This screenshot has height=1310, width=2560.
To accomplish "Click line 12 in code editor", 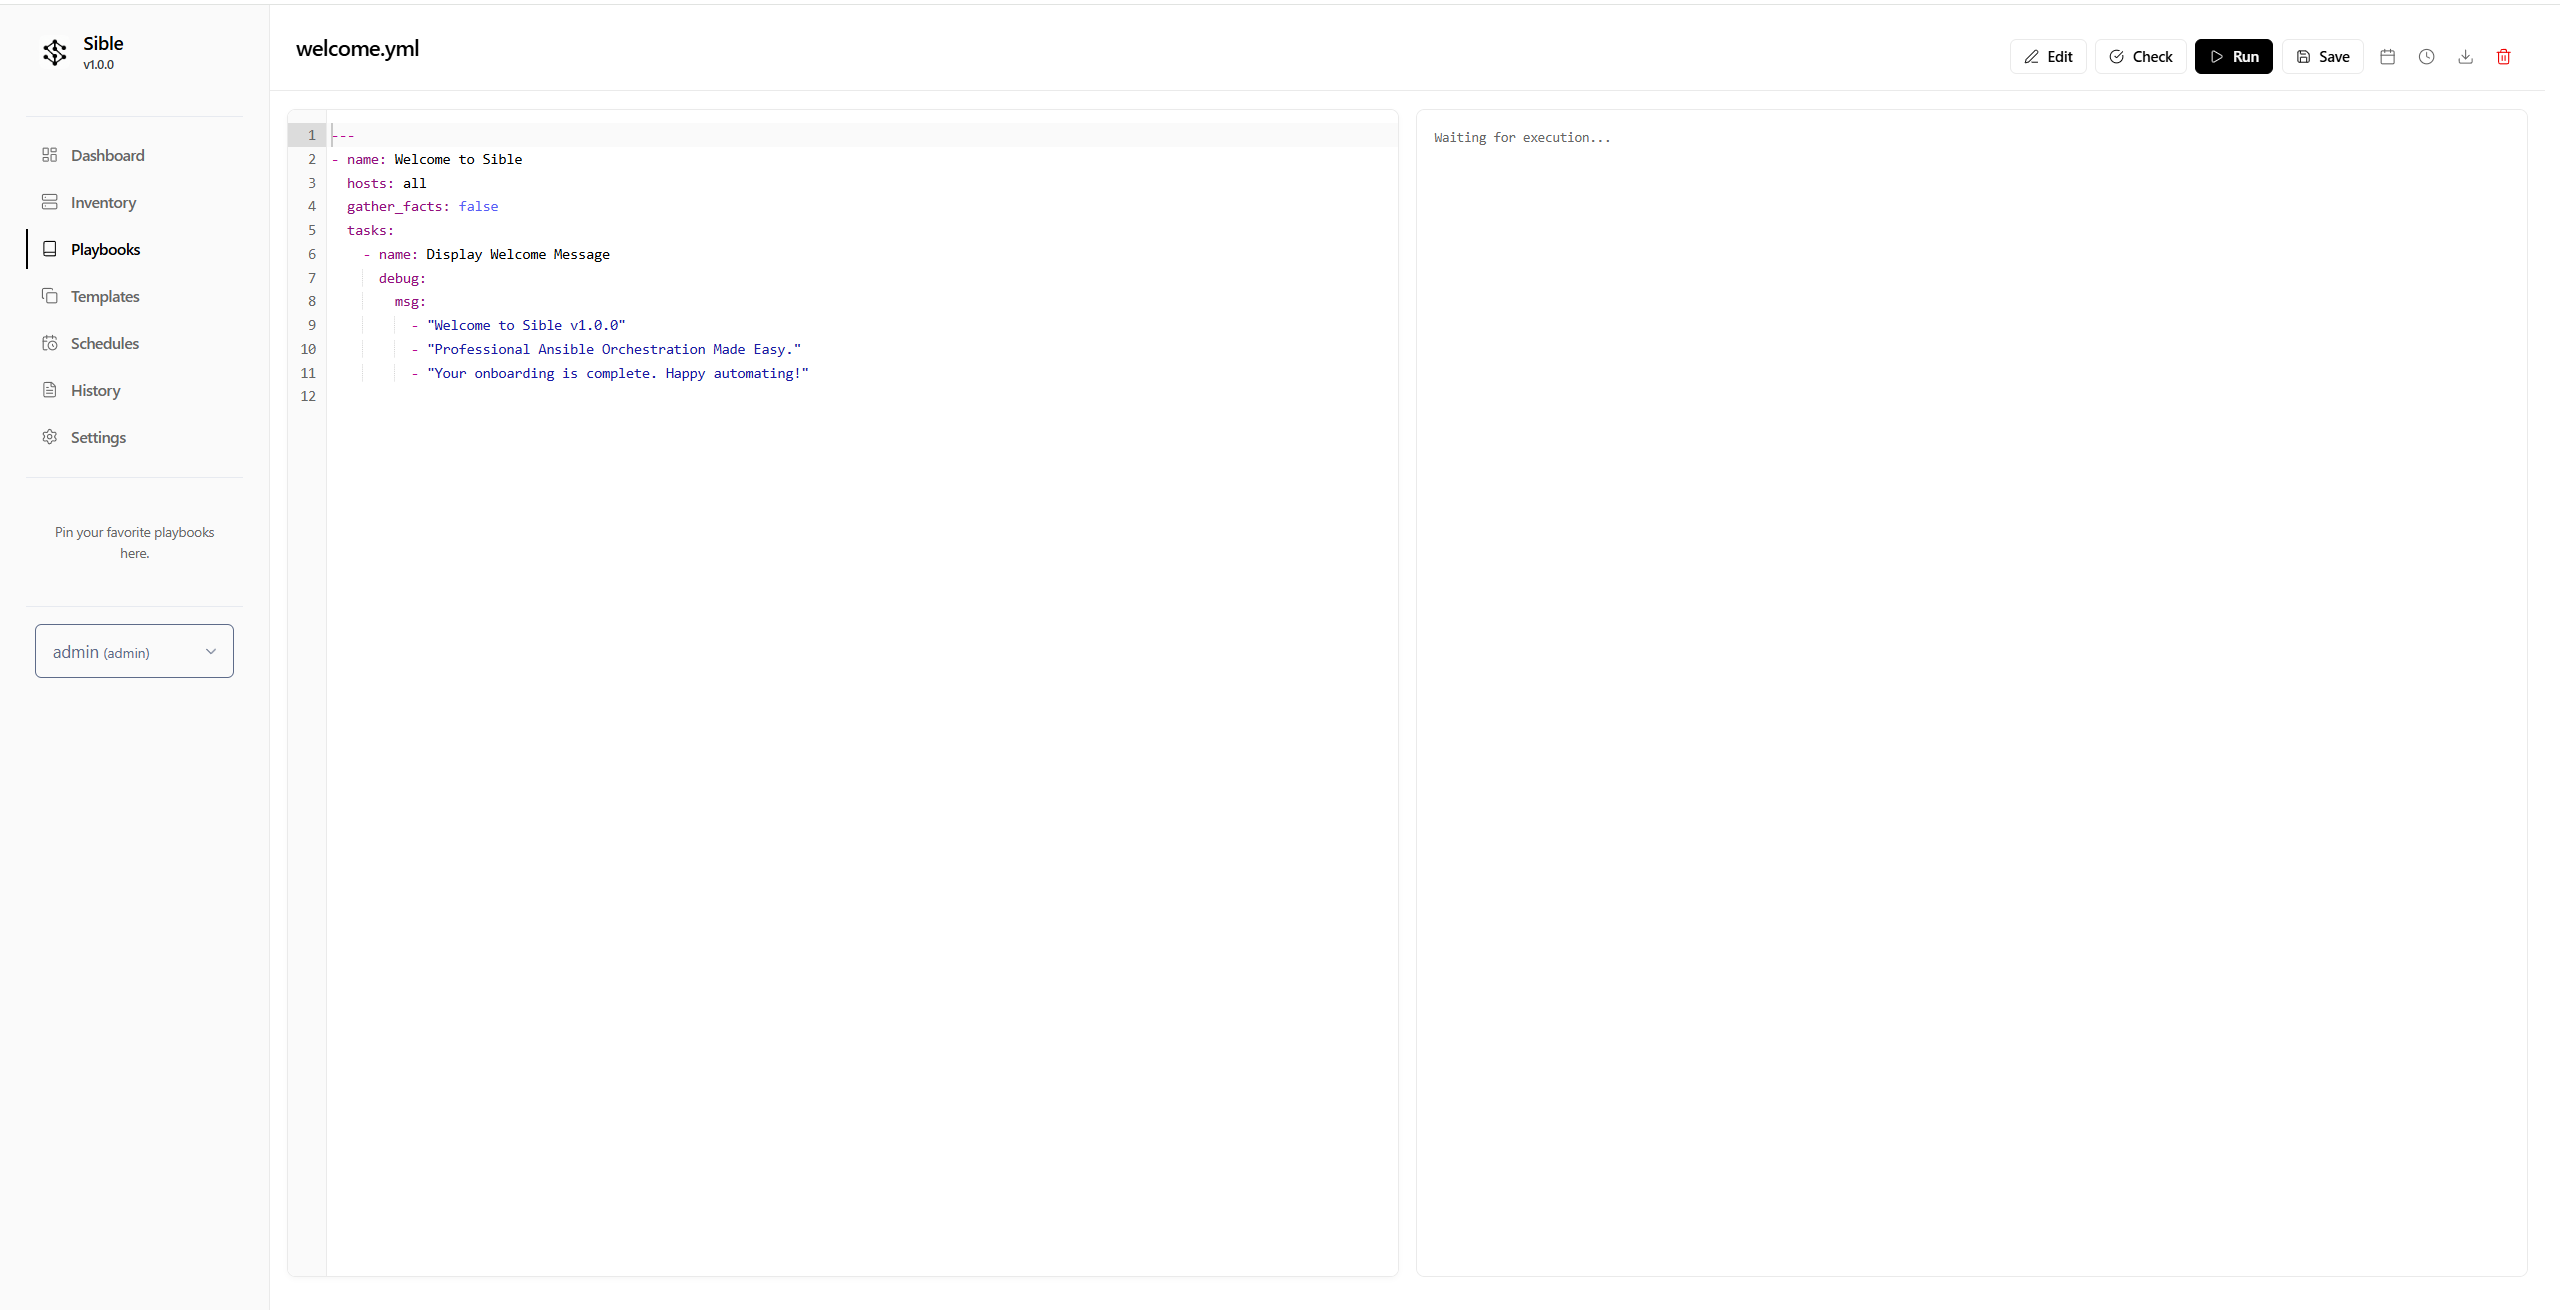I will pos(600,397).
